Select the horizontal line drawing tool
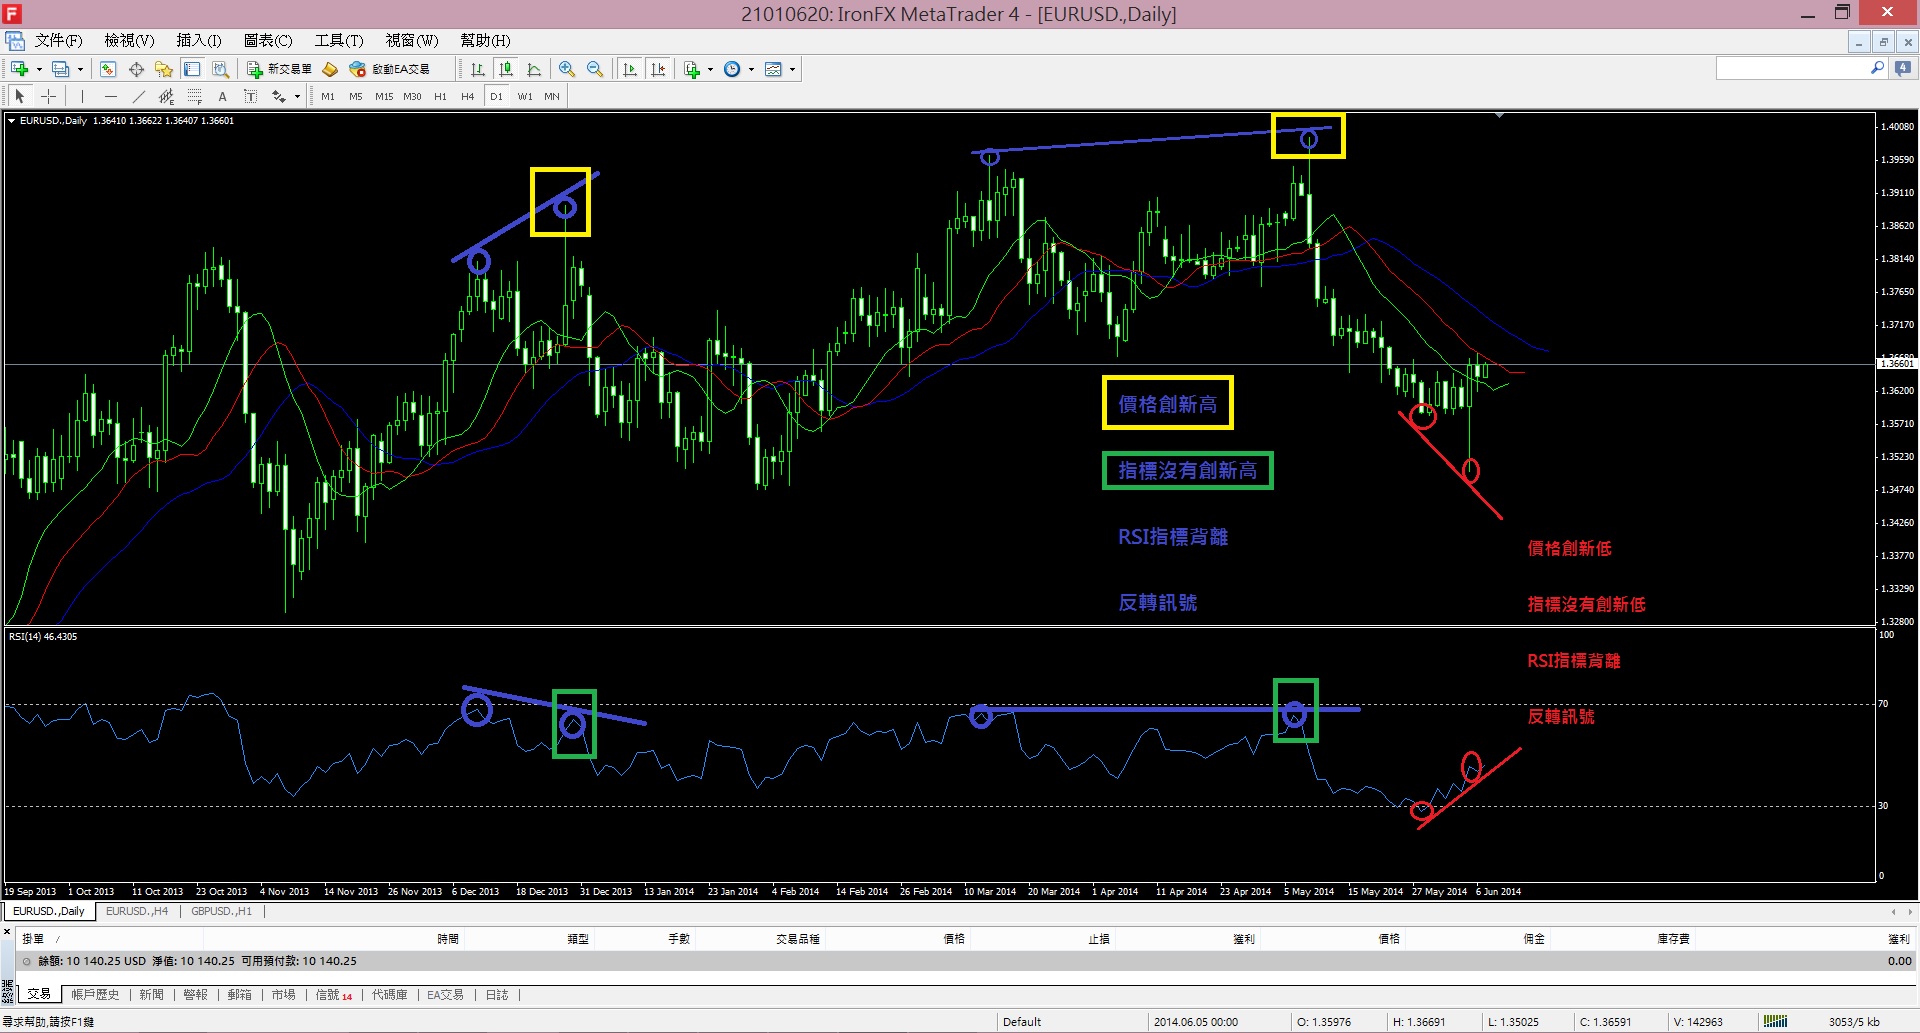 pos(110,96)
